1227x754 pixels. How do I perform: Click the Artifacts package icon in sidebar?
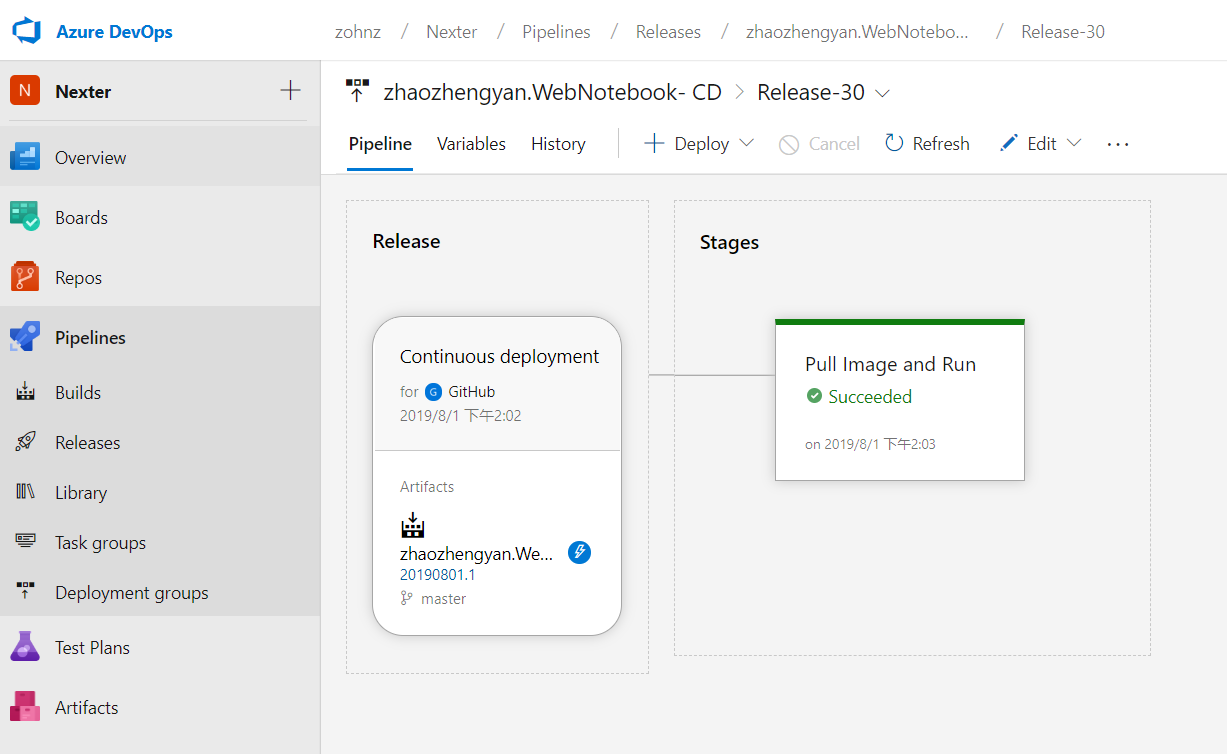(25, 707)
